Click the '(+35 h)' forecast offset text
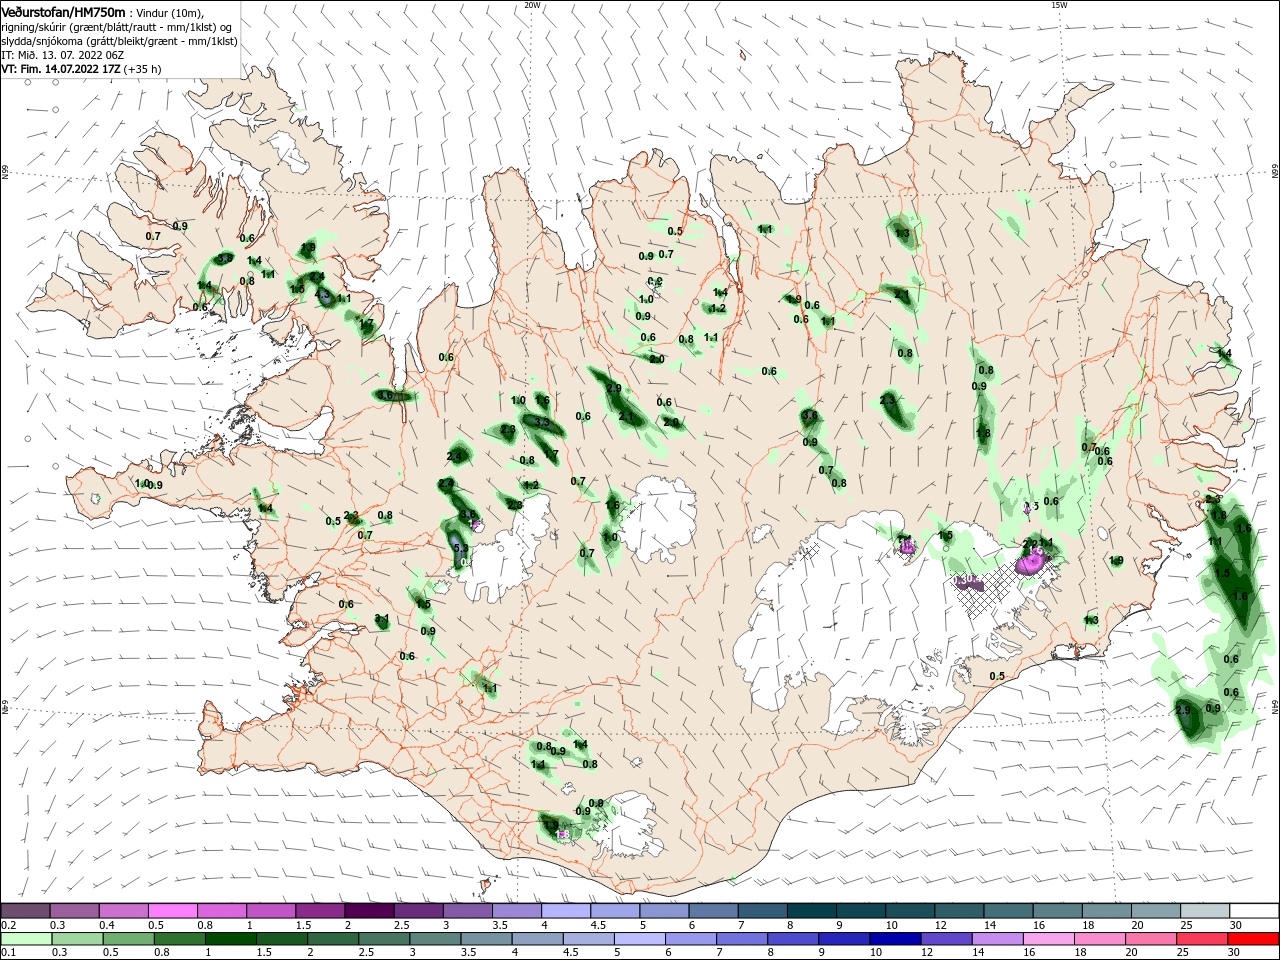 (x=142, y=69)
